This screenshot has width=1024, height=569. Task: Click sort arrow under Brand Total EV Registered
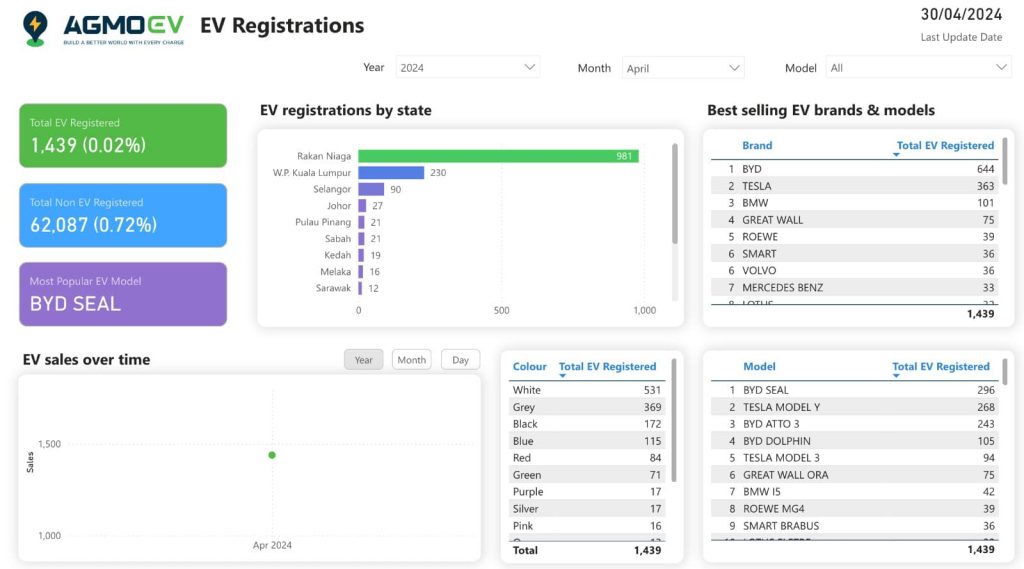click(896, 156)
